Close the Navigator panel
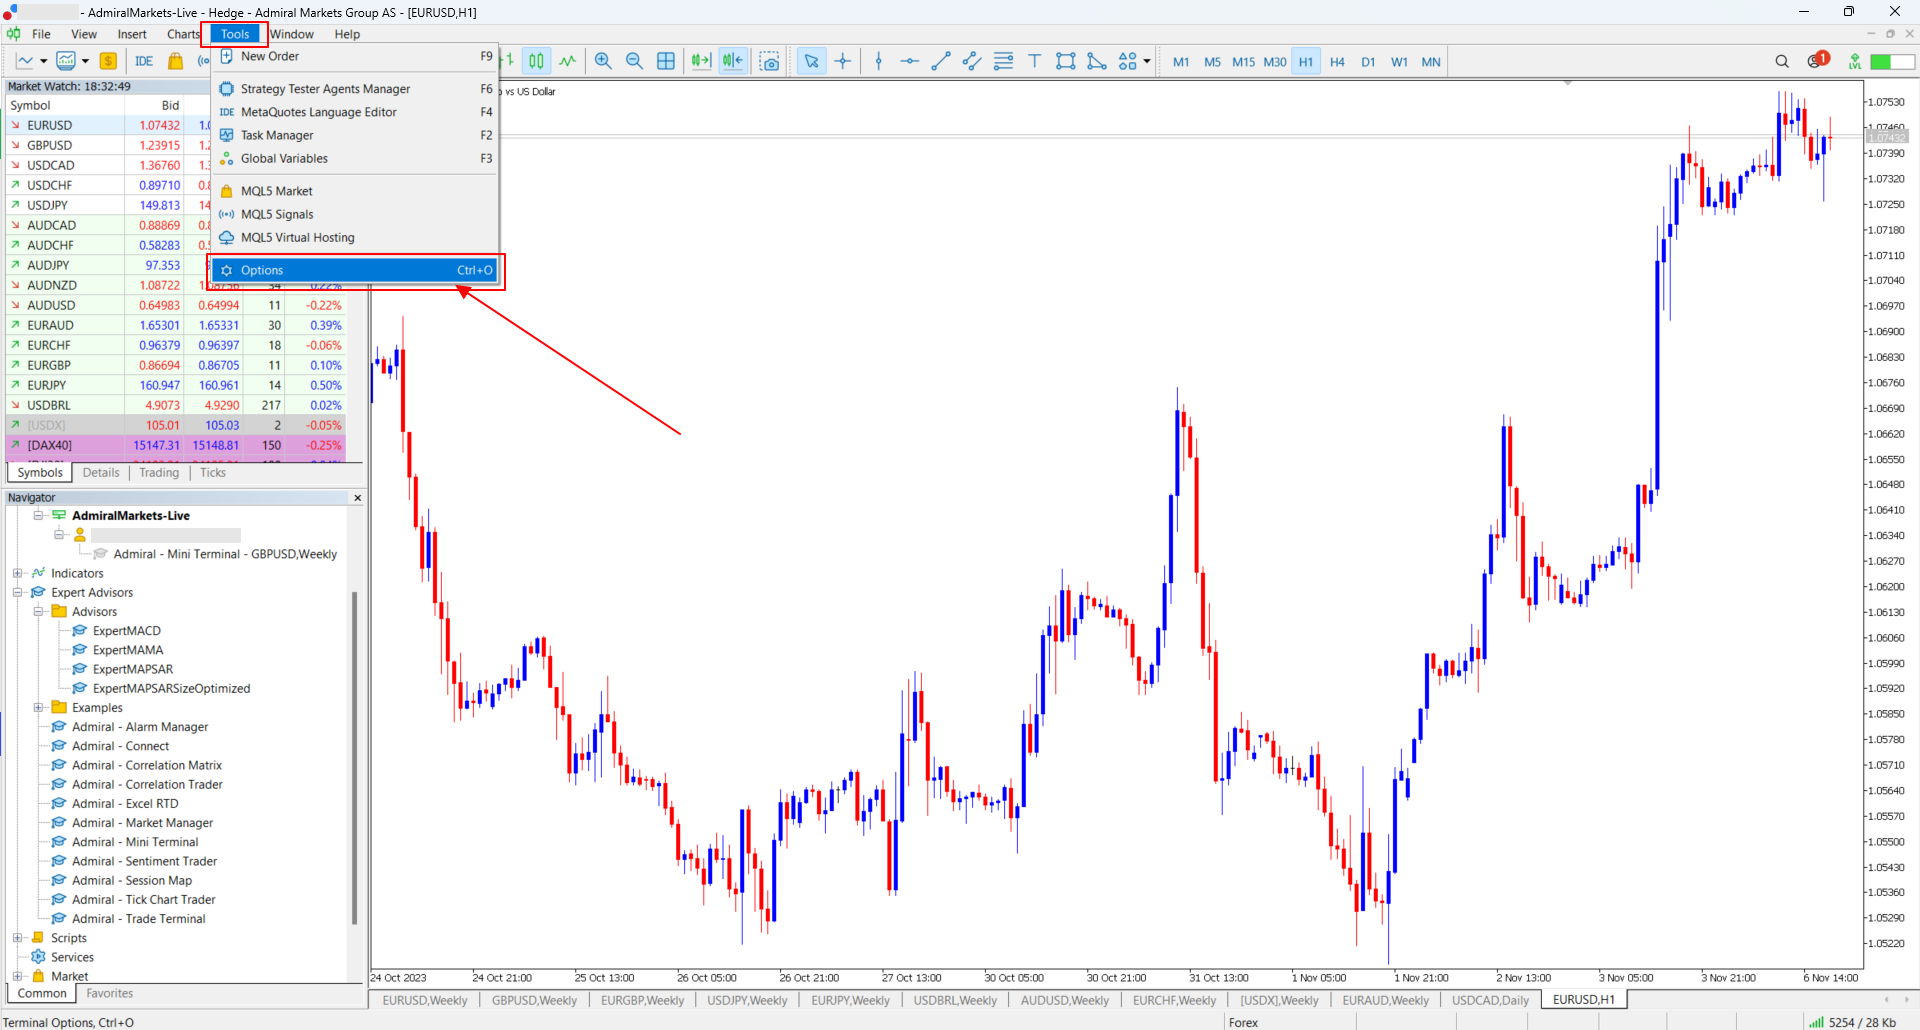 tap(357, 498)
